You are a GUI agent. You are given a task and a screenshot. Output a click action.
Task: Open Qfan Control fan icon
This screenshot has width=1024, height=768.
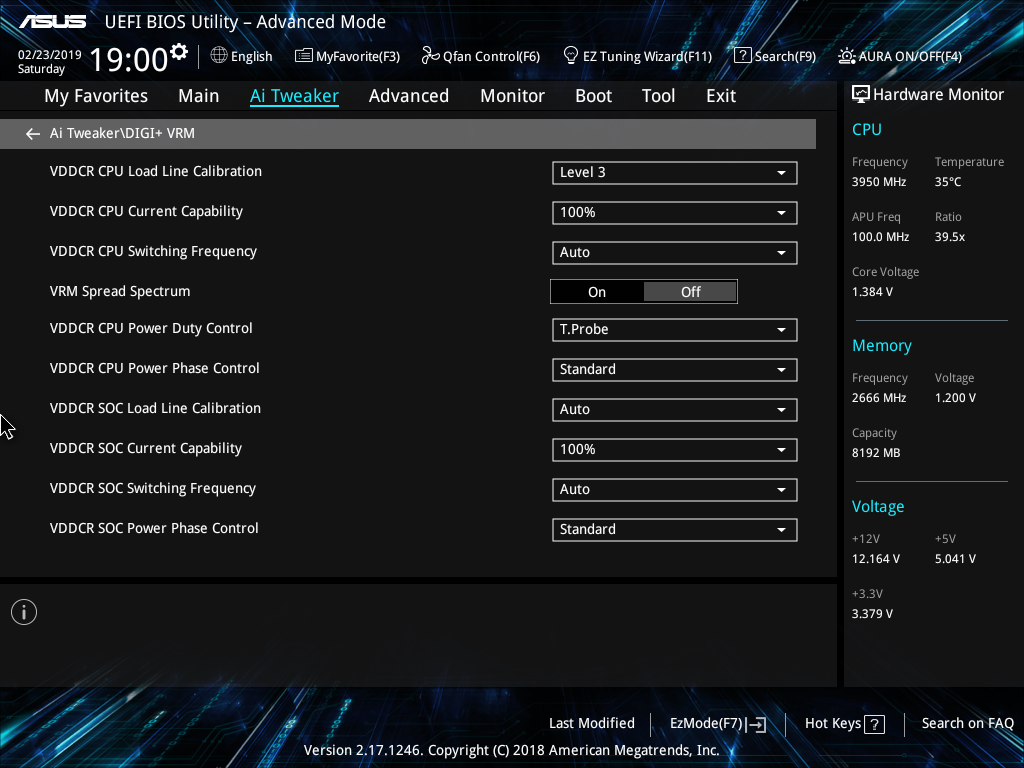430,56
